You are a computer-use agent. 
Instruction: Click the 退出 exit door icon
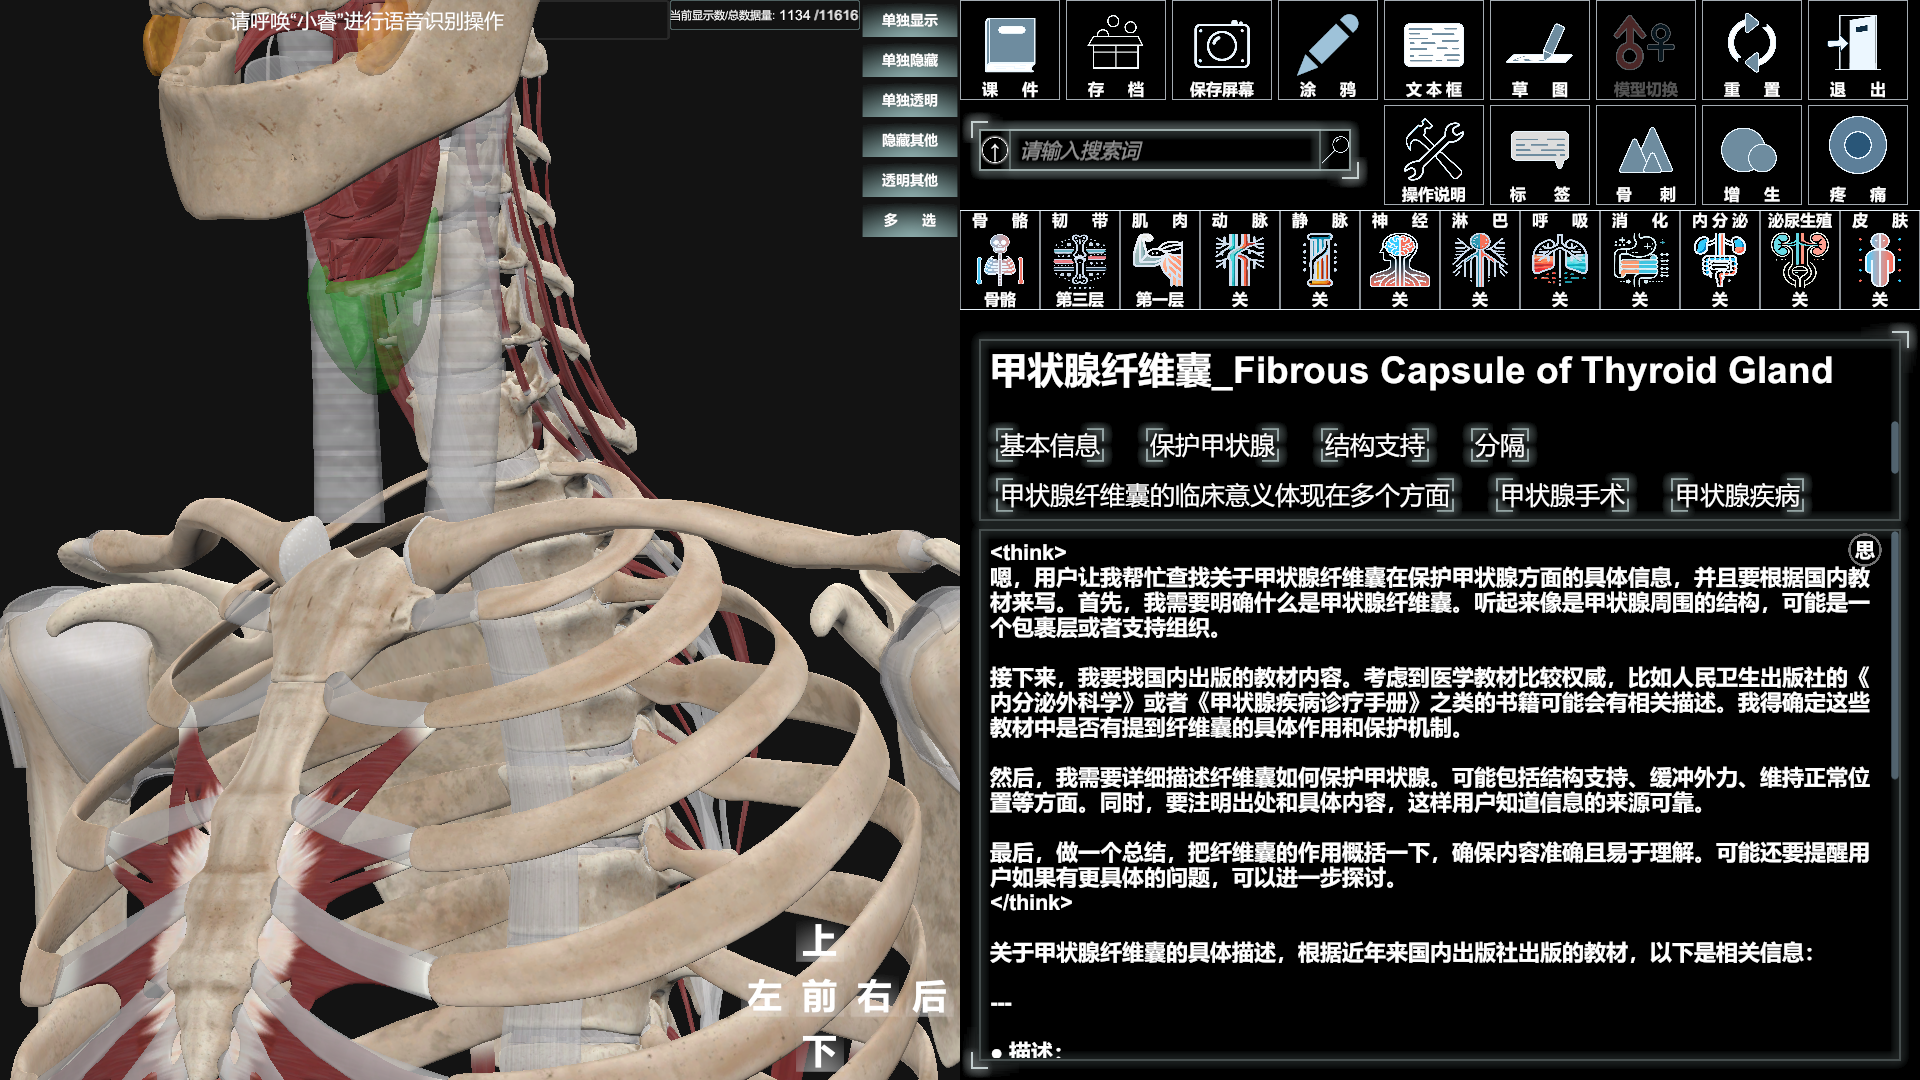pos(1857,50)
